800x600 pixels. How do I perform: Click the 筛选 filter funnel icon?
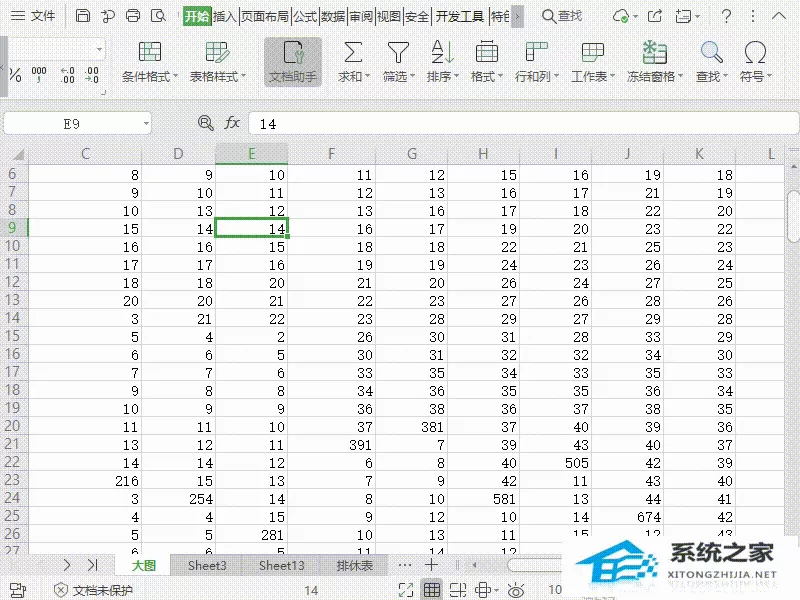(398, 52)
